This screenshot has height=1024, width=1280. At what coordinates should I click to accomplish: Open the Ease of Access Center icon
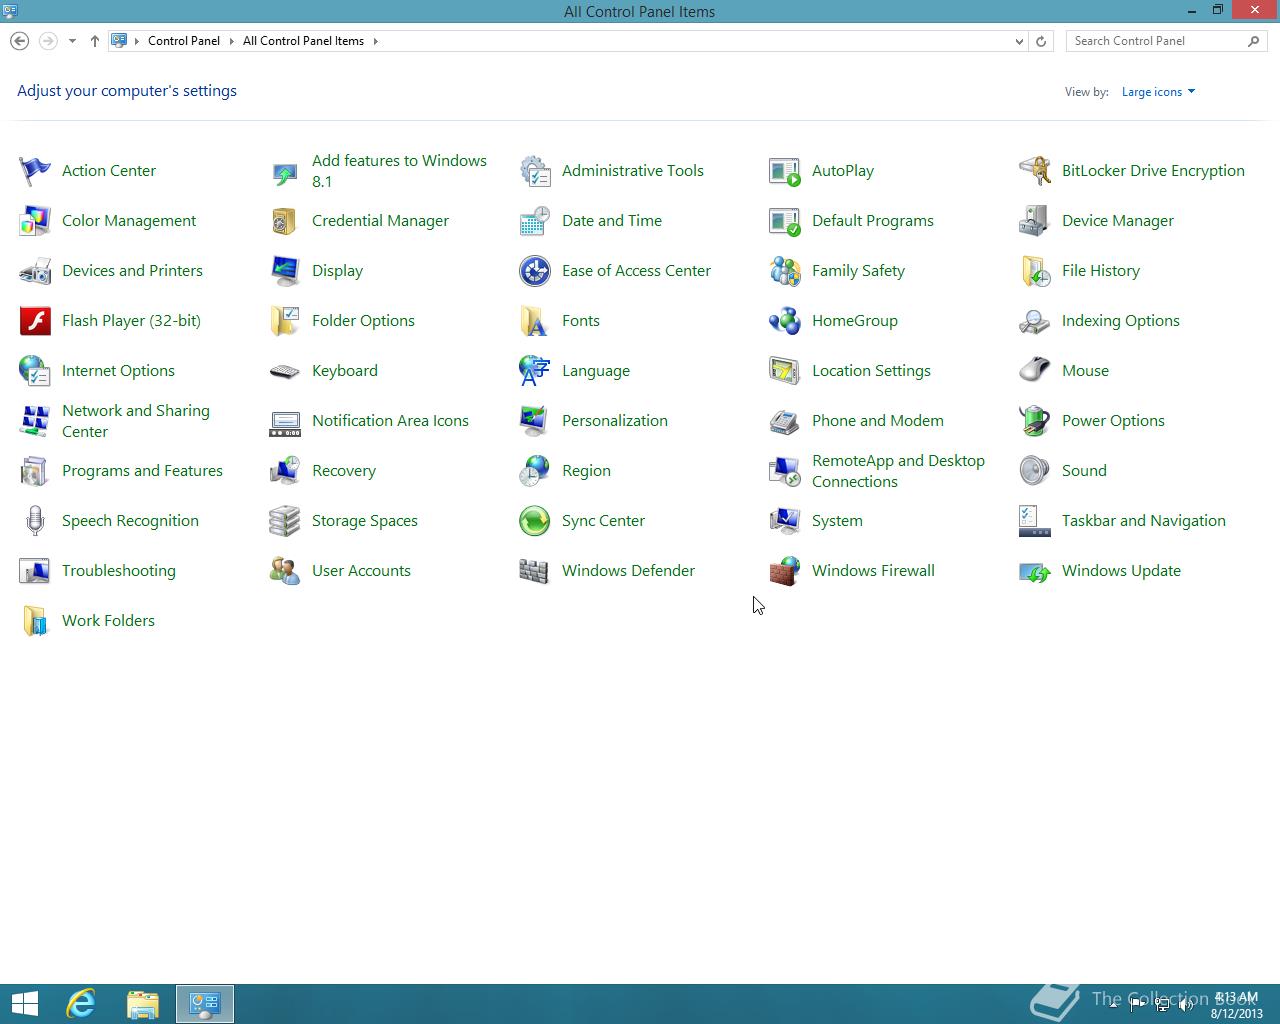(x=535, y=271)
